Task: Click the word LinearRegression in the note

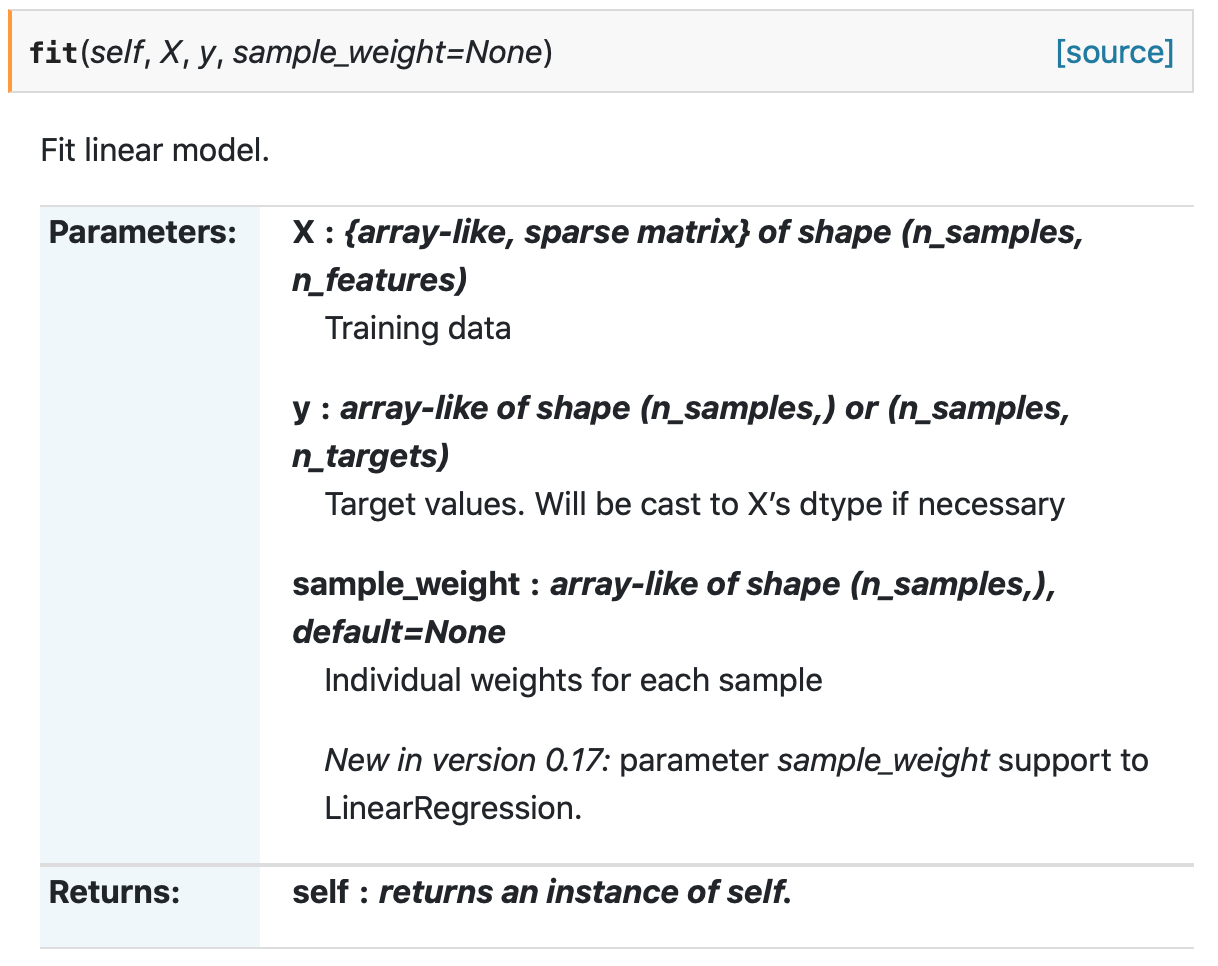Action: pyautogui.click(x=453, y=808)
